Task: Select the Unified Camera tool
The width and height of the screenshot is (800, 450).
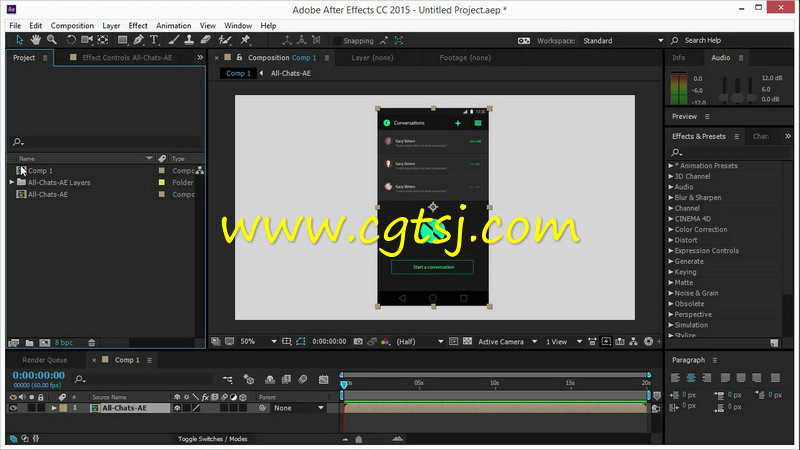Action: [87, 40]
